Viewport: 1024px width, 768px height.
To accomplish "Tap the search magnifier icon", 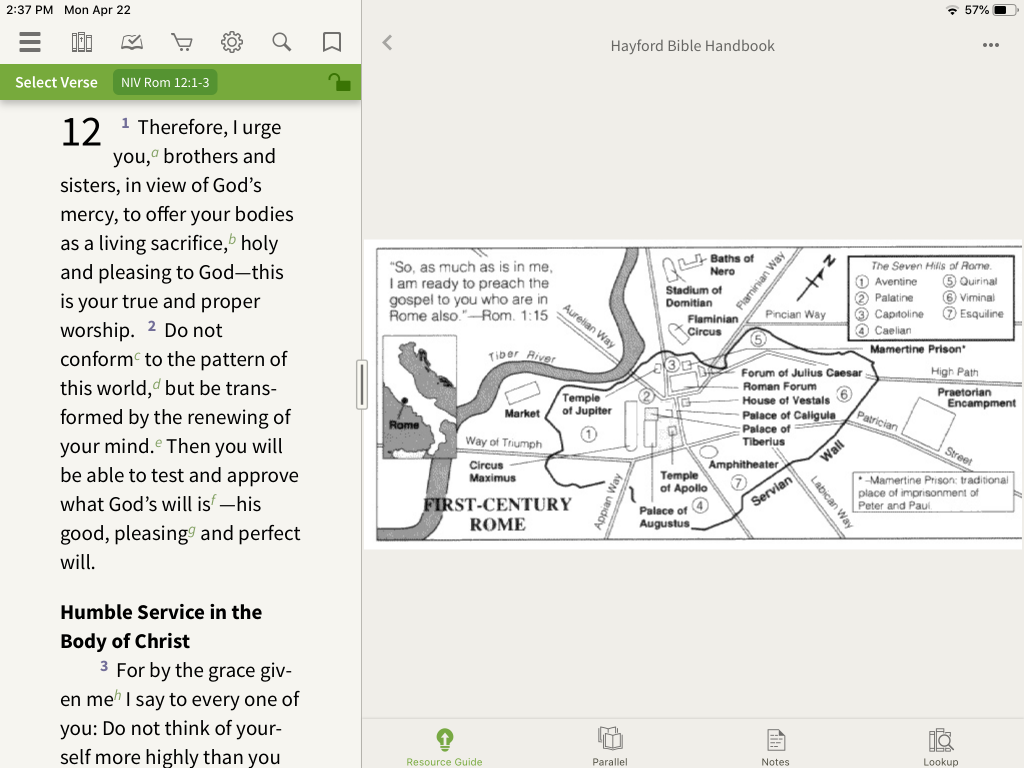I will pos(281,42).
